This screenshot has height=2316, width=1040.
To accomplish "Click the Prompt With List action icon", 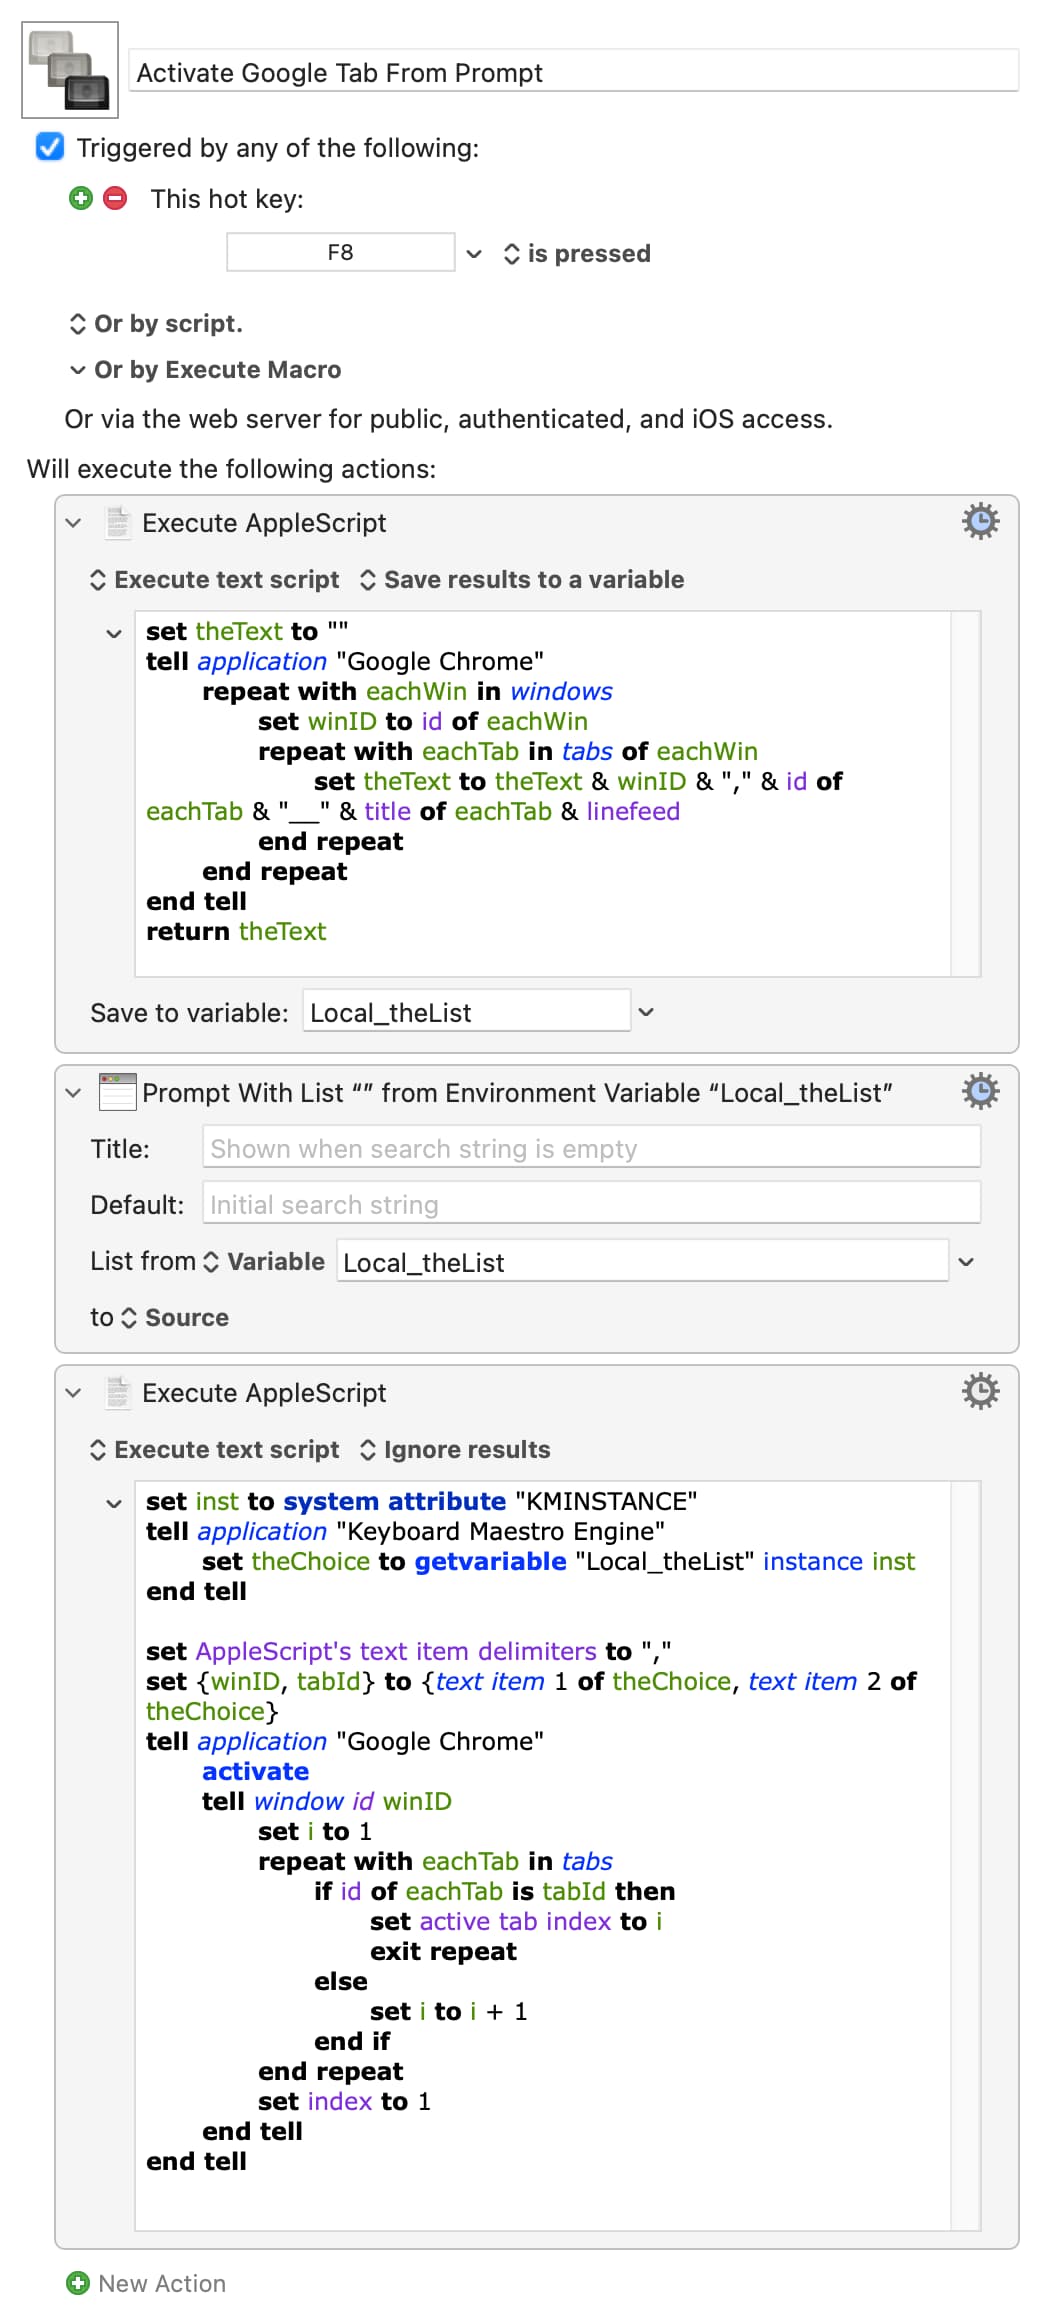I will click(117, 1092).
